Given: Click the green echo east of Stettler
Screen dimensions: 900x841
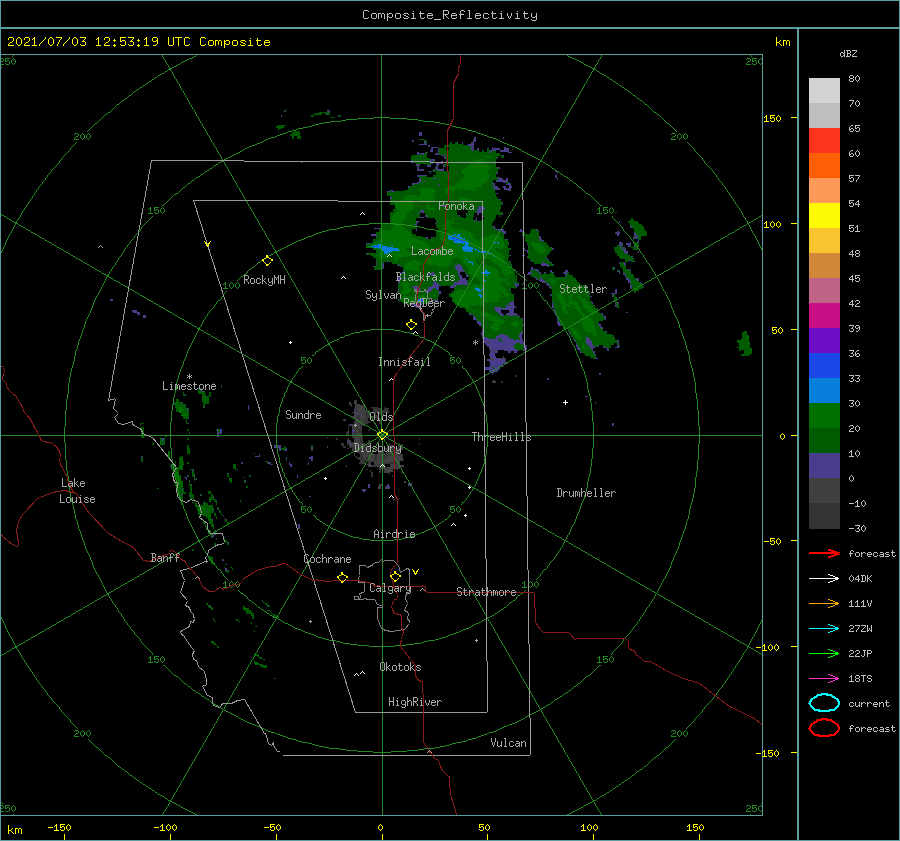Looking at the screenshot, I should (744, 343).
